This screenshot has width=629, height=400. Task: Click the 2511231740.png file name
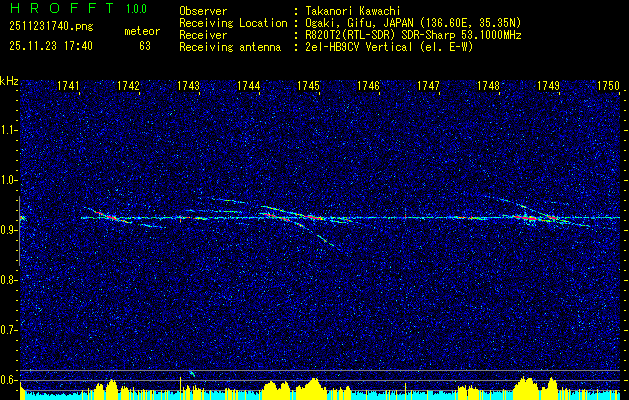51,27
